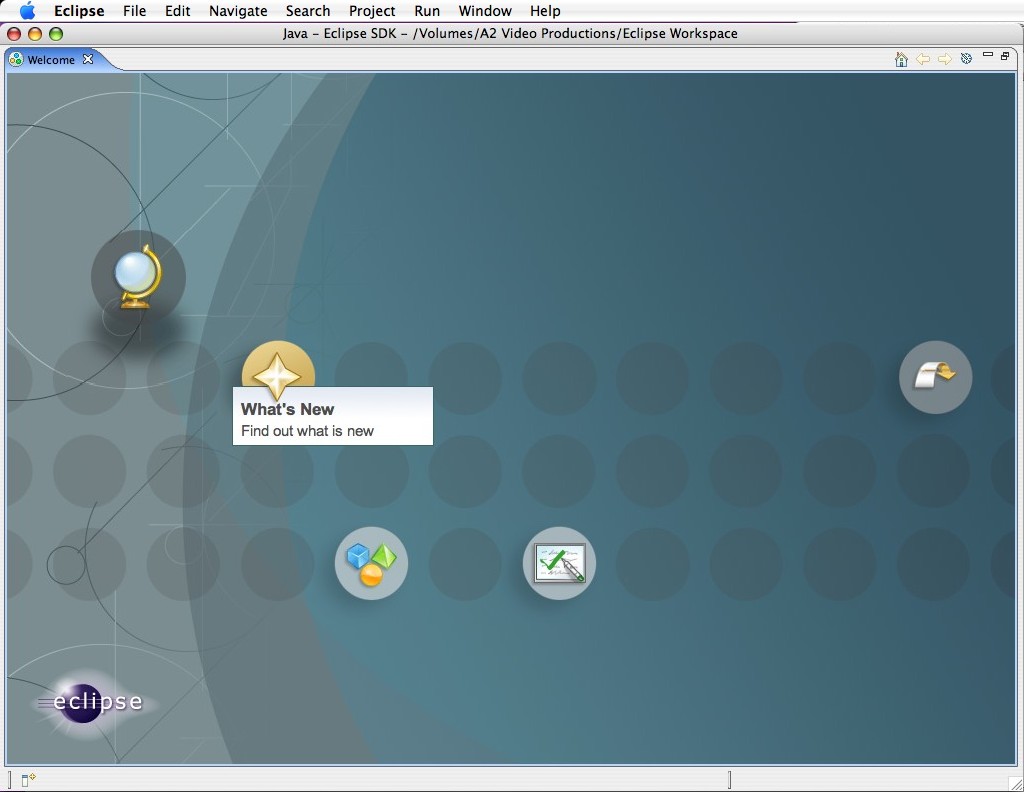Minimize the Welcome view panel
Screen dimensions: 1024x792
(988, 56)
